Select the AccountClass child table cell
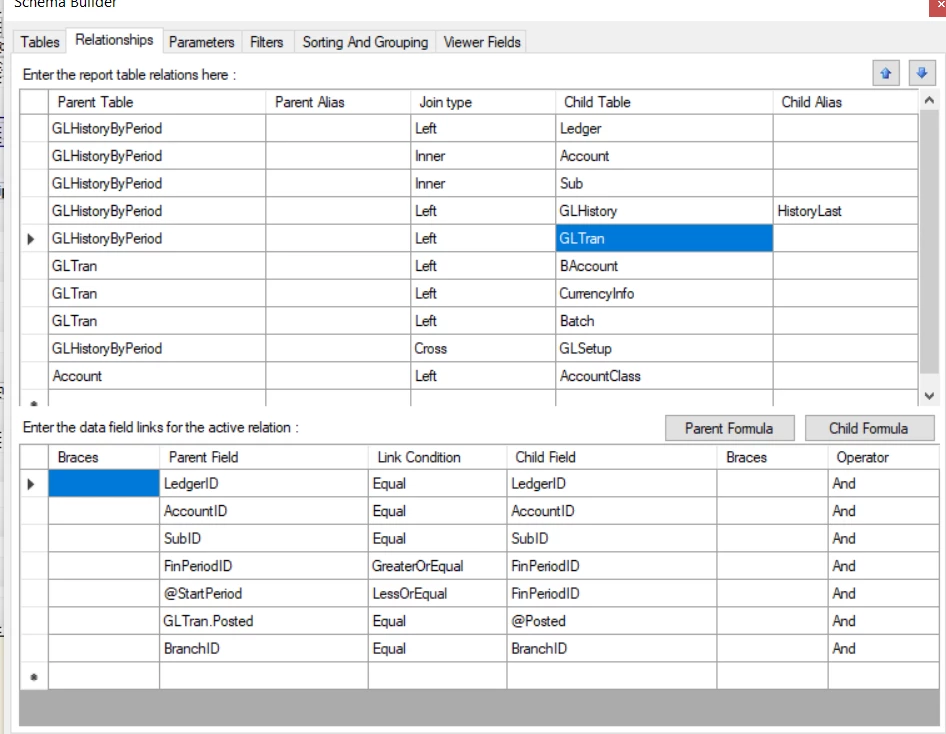 point(664,376)
